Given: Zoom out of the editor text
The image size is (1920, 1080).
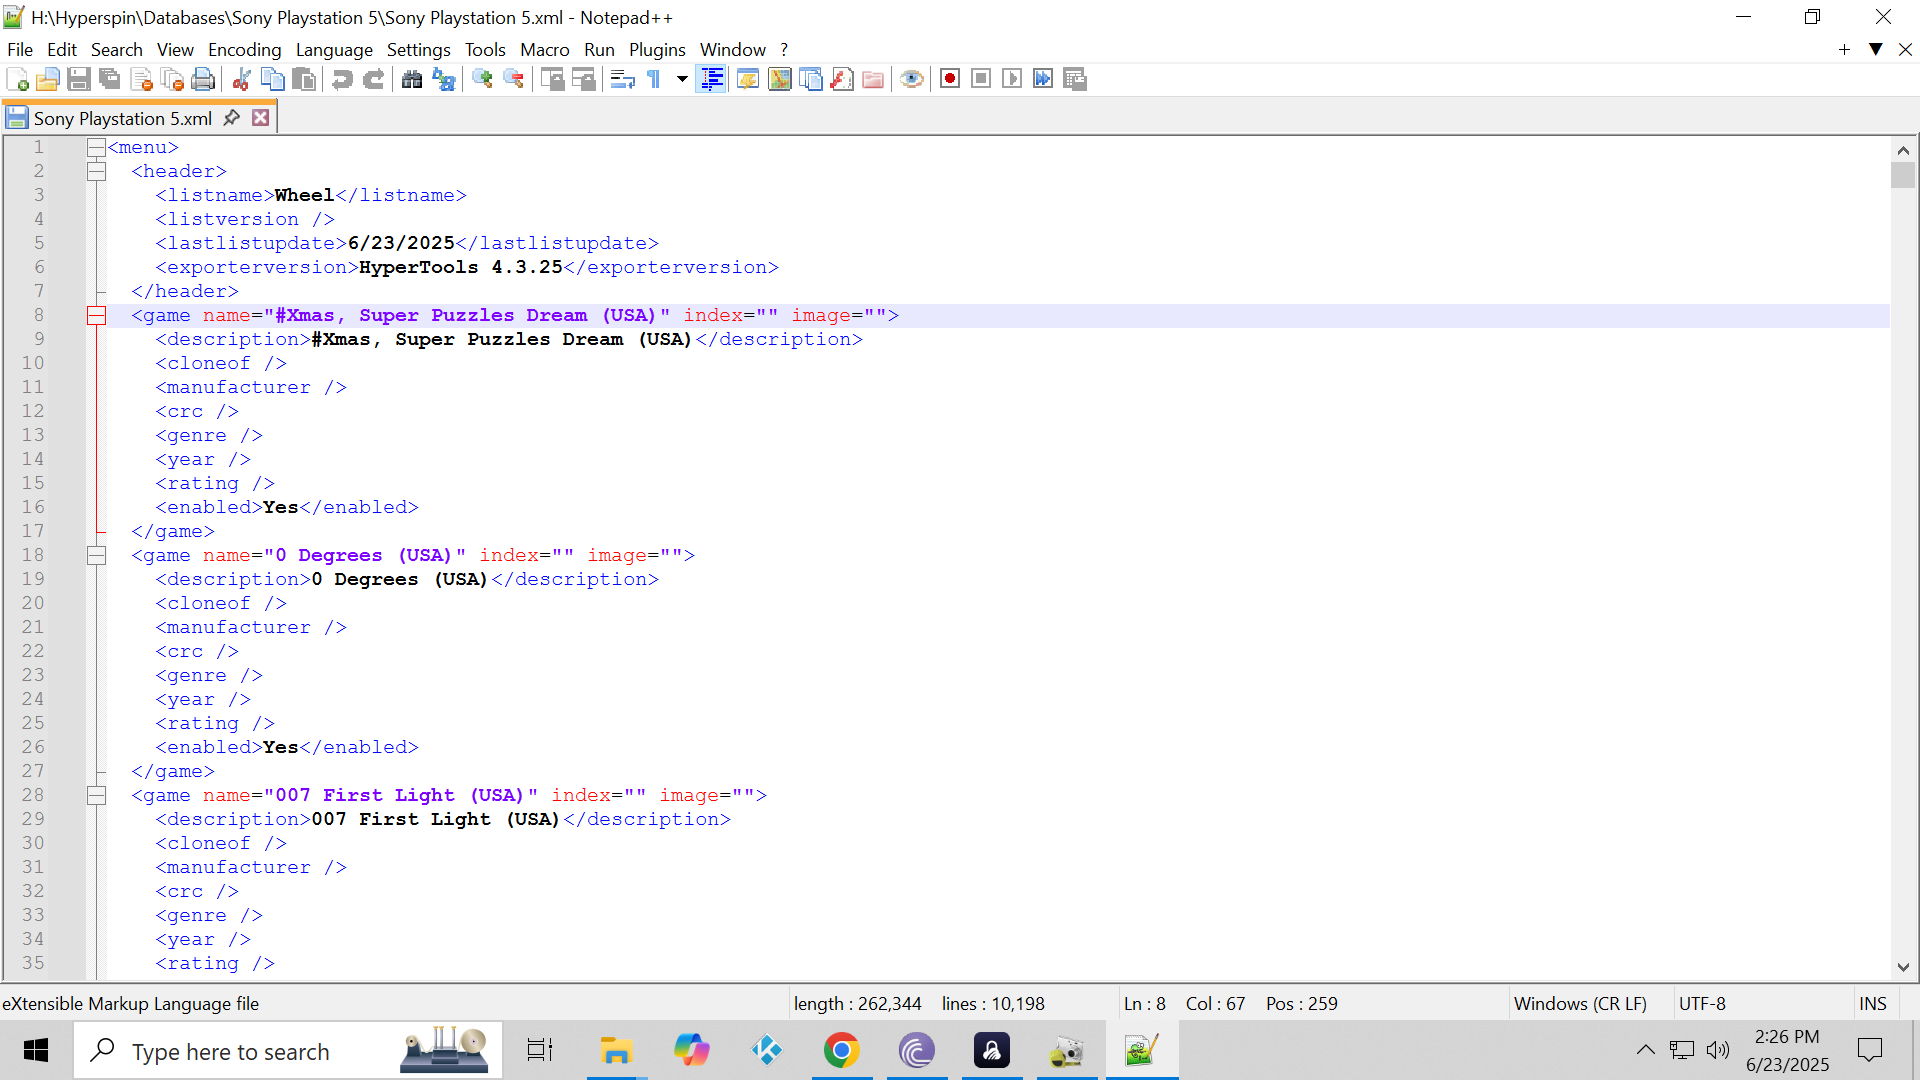Looking at the screenshot, I should click(x=513, y=79).
